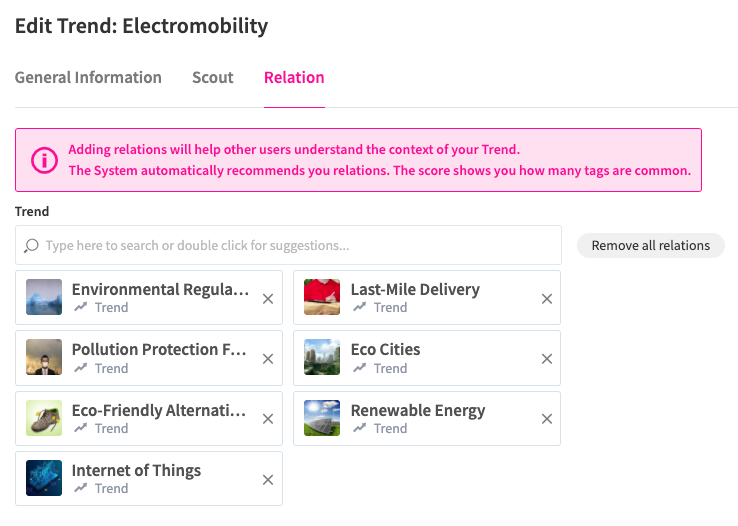
Task: Open the General Information tab
Action: point(88,78)
